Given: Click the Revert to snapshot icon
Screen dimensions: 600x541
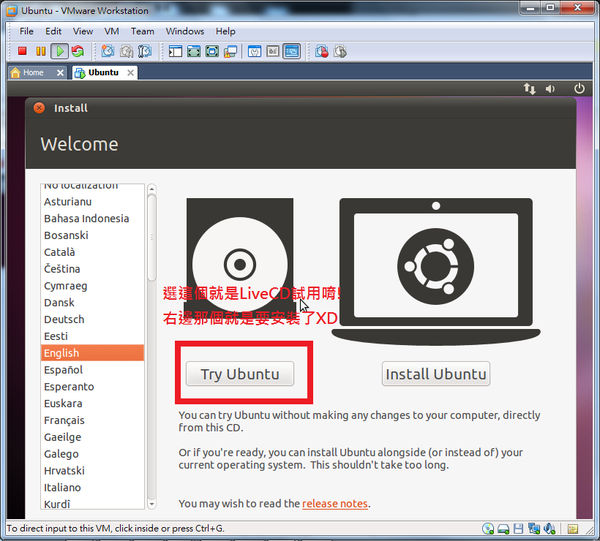Looking at the screenshot, I should [126, 51].
